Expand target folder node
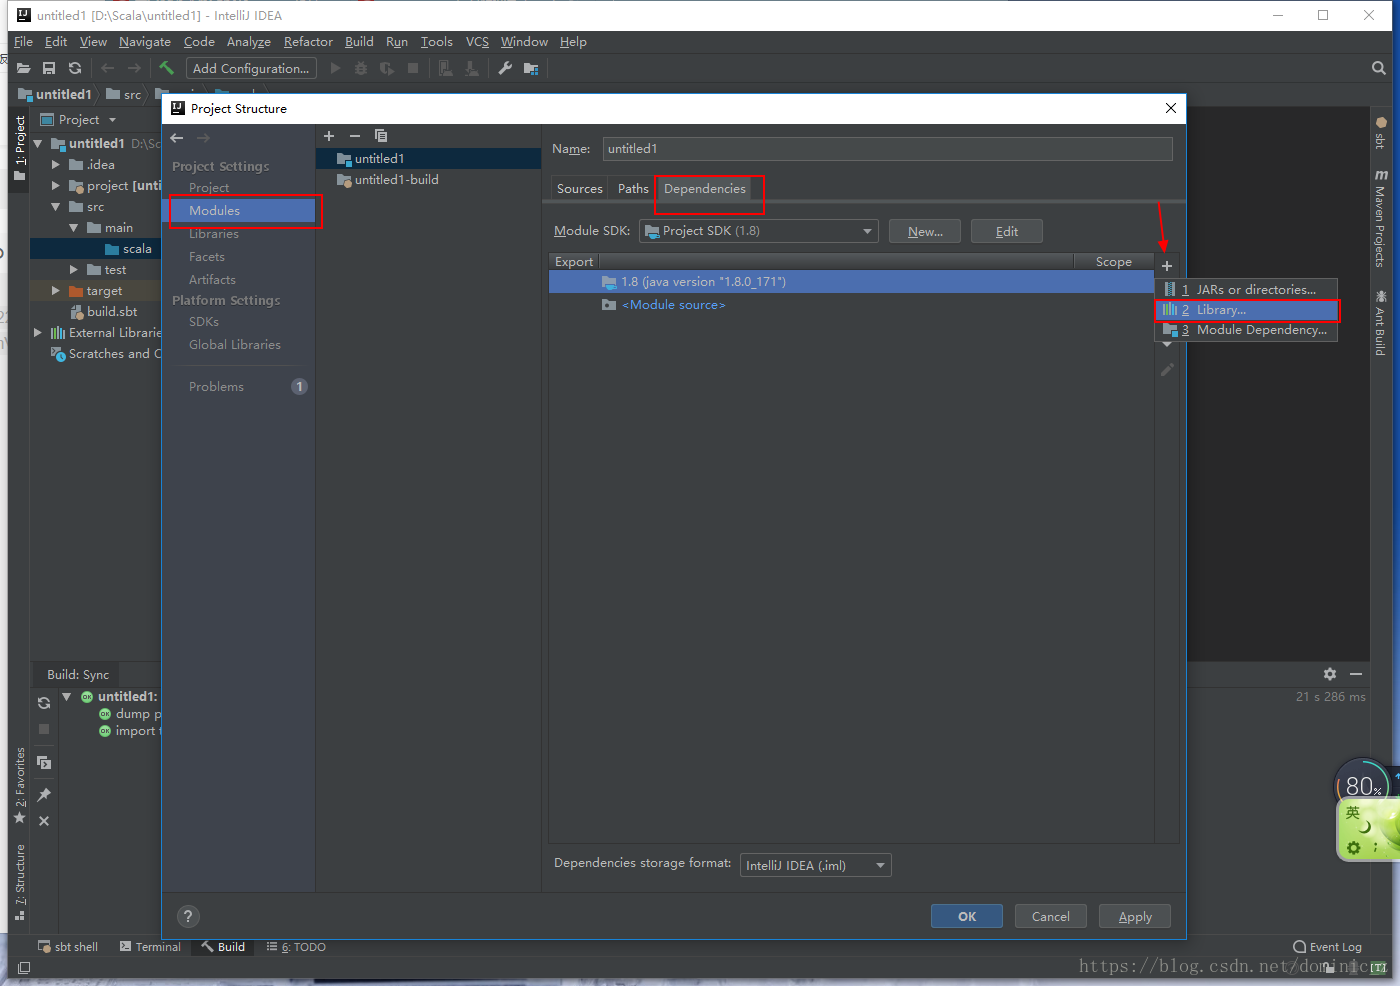 click(56, 291)
